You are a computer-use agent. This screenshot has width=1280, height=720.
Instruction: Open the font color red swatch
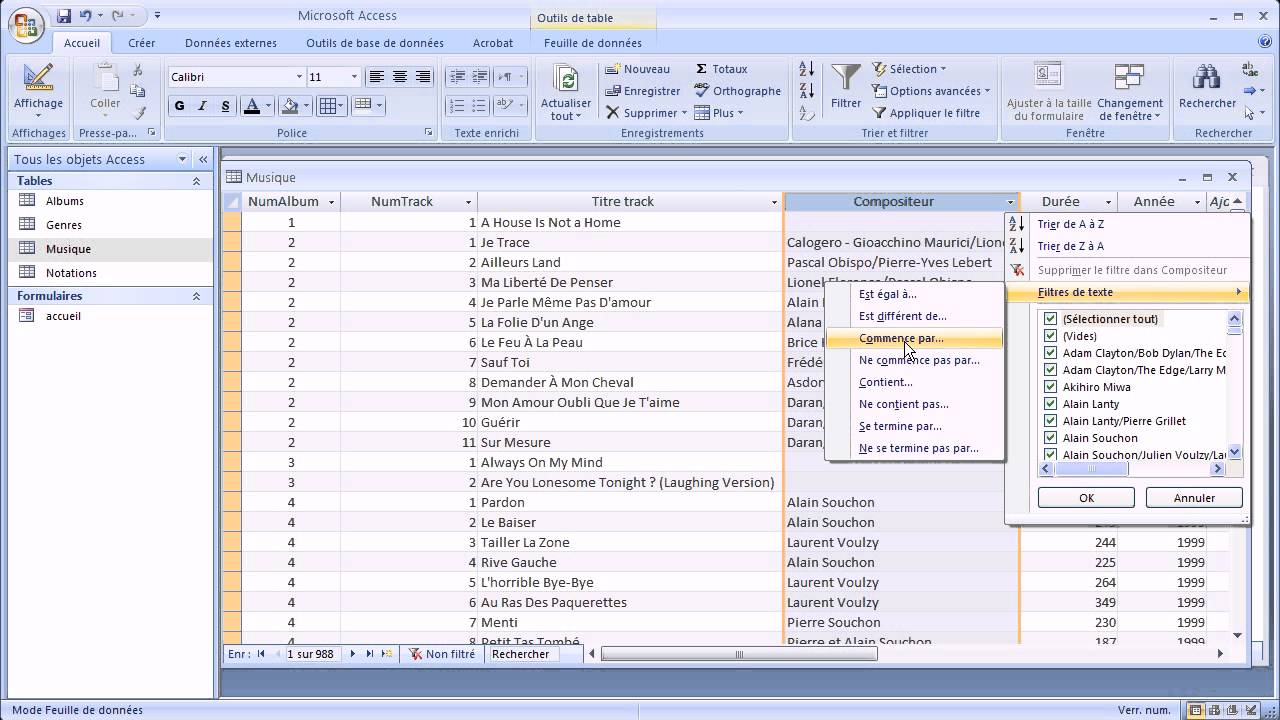coord(252,106)
